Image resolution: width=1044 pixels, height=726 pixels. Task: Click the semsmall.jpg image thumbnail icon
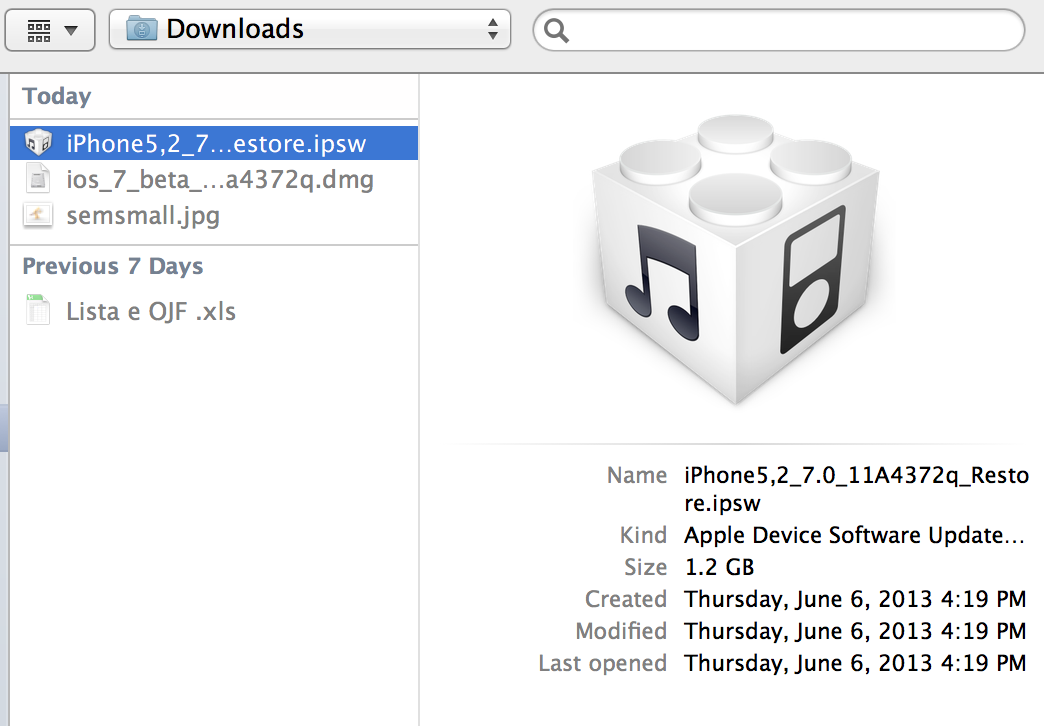click(38, 215)
